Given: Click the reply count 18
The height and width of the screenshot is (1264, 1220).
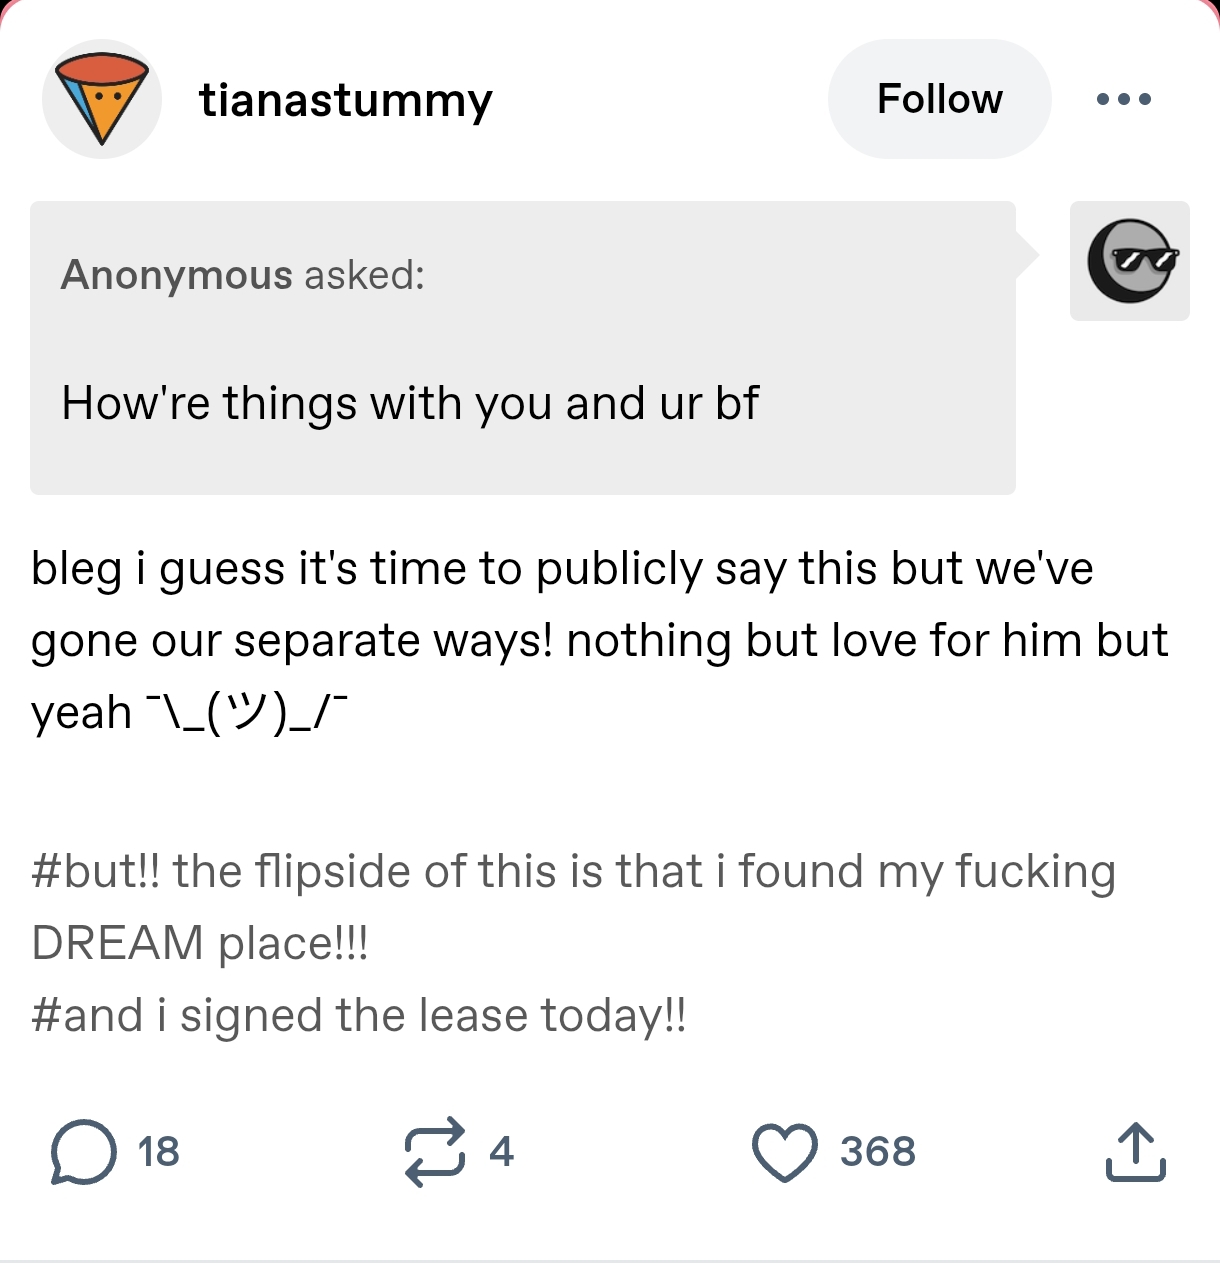Looking at the screenshot, I should coord(158,1152).
